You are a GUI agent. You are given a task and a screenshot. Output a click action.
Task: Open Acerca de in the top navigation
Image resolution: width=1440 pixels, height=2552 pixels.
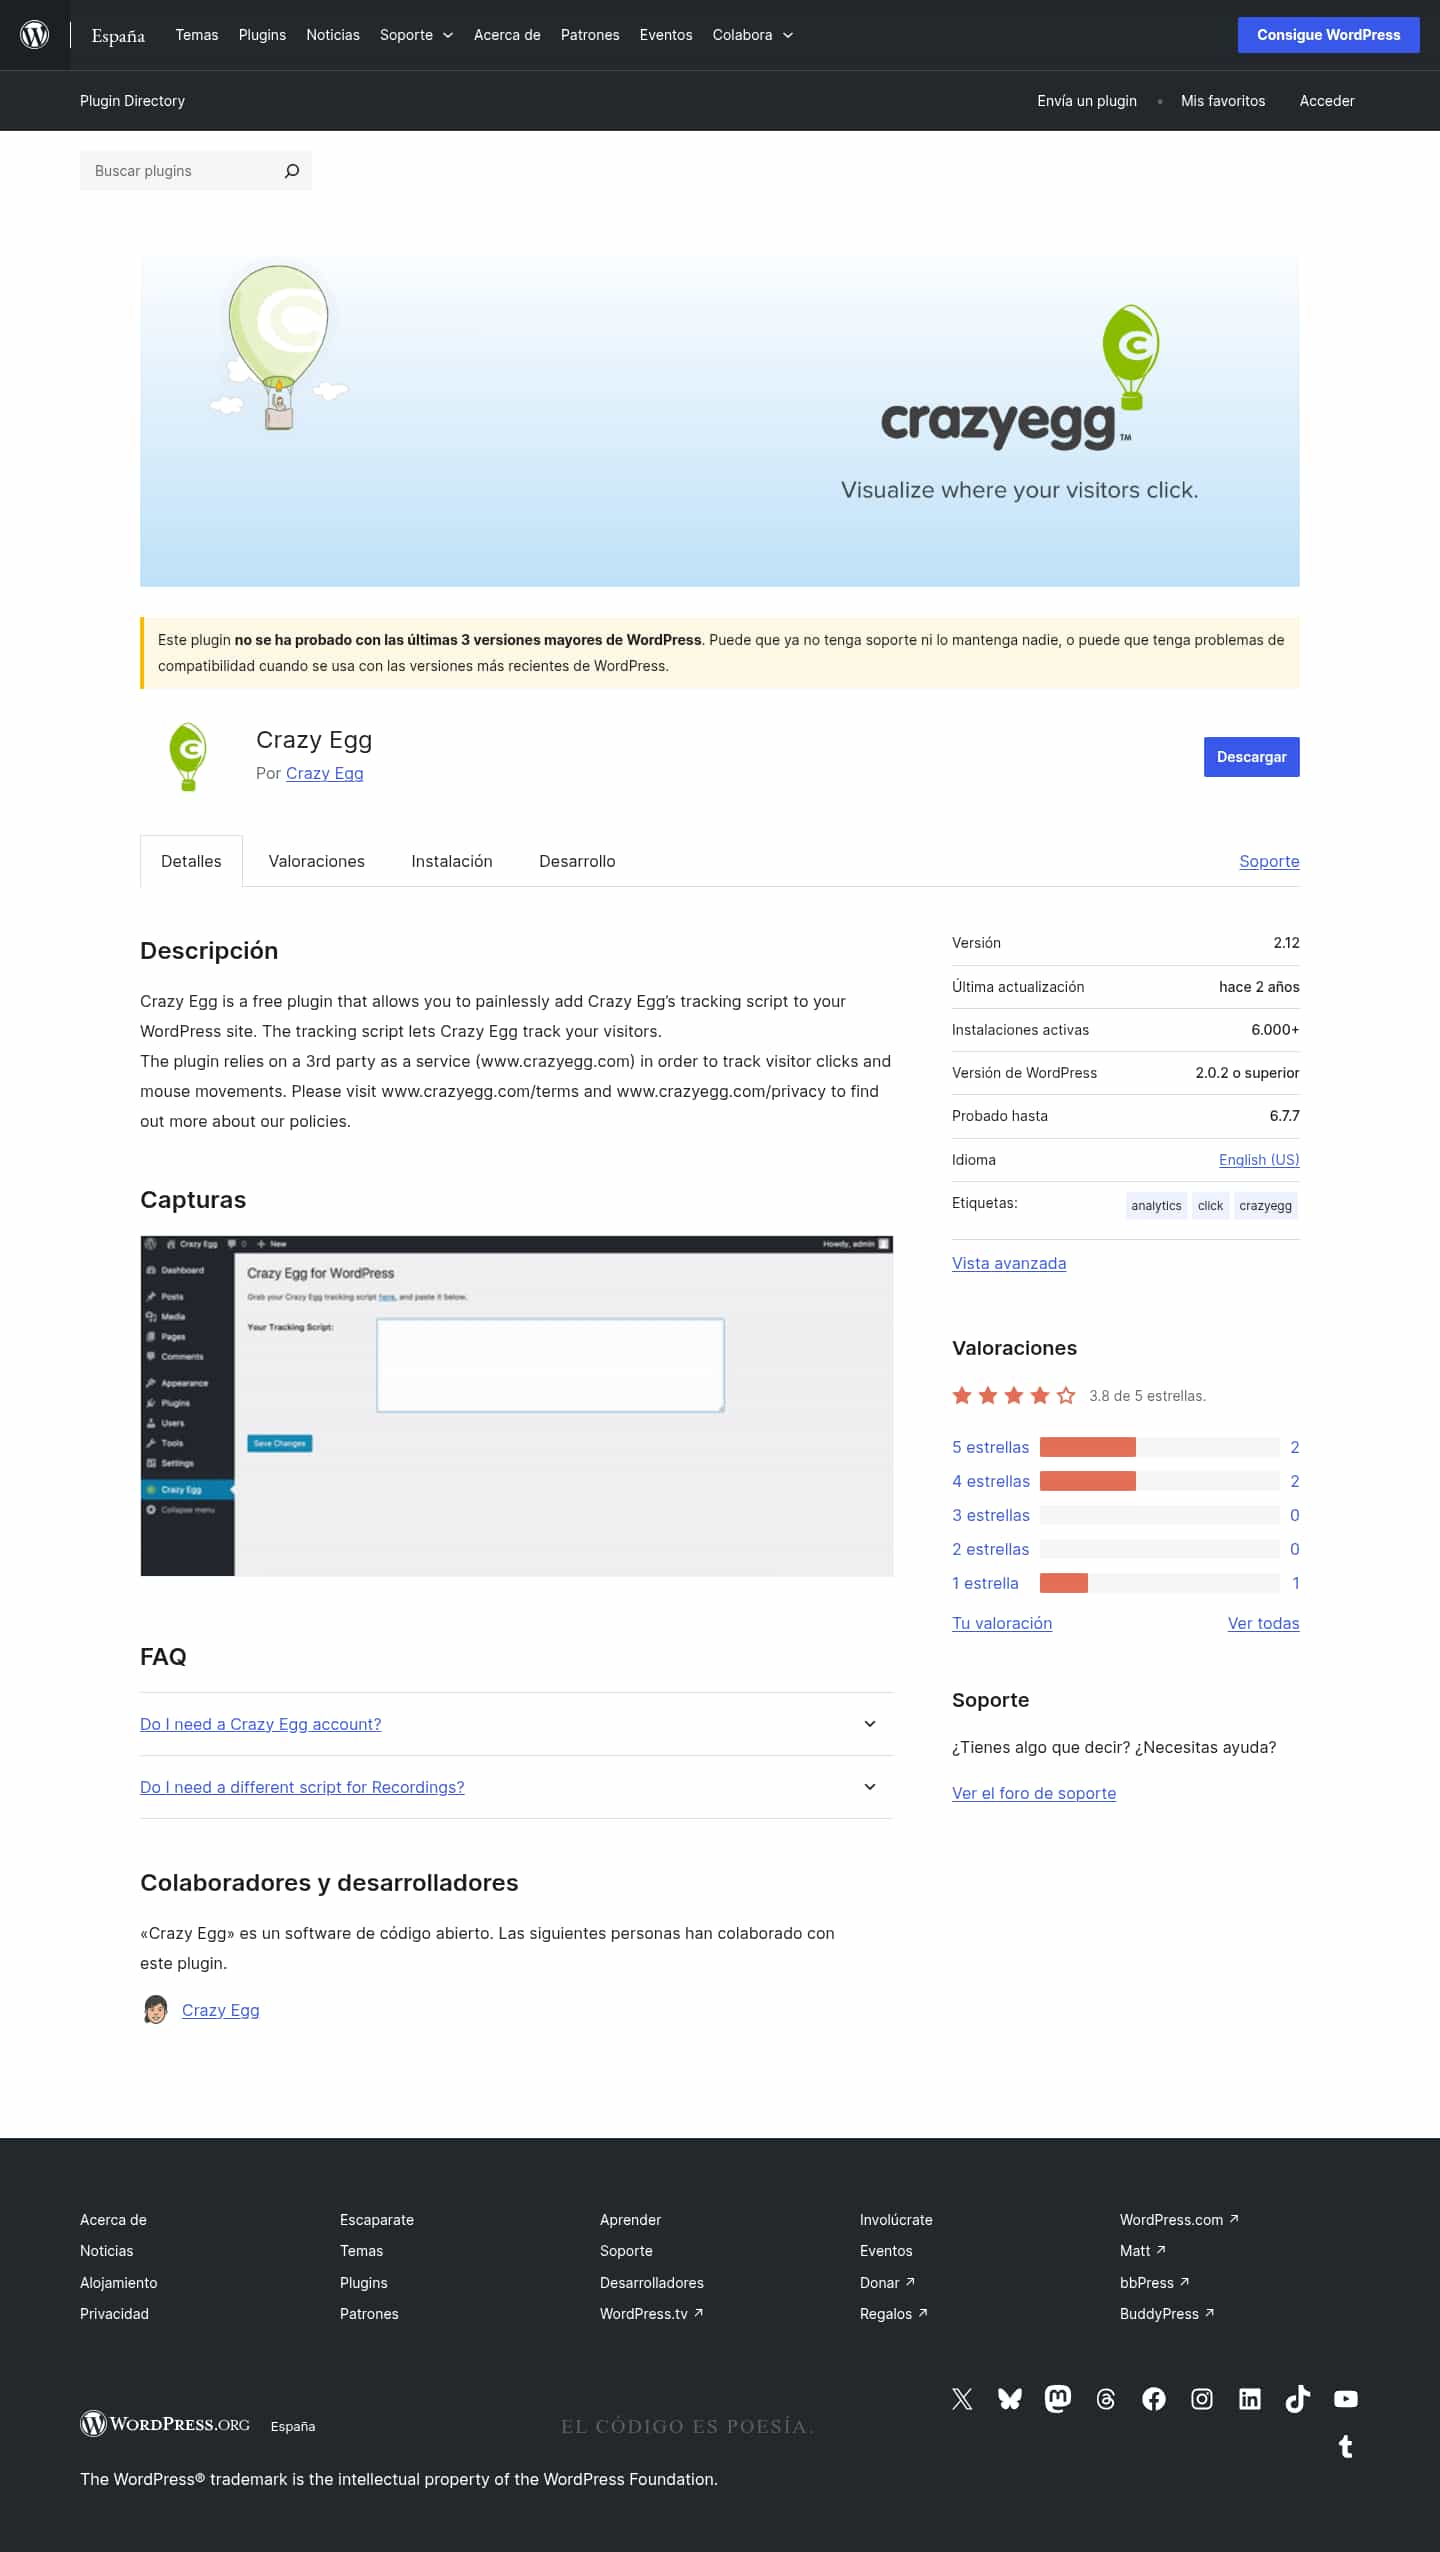[x=507, y=35]
